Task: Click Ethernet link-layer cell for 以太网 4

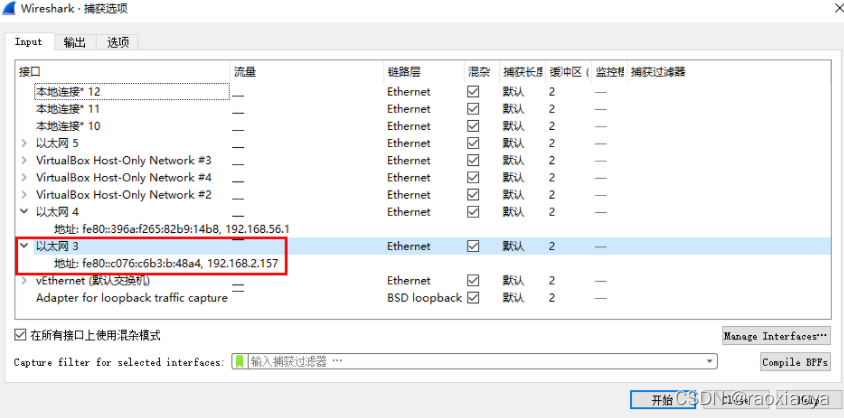Action: (409, 212)
